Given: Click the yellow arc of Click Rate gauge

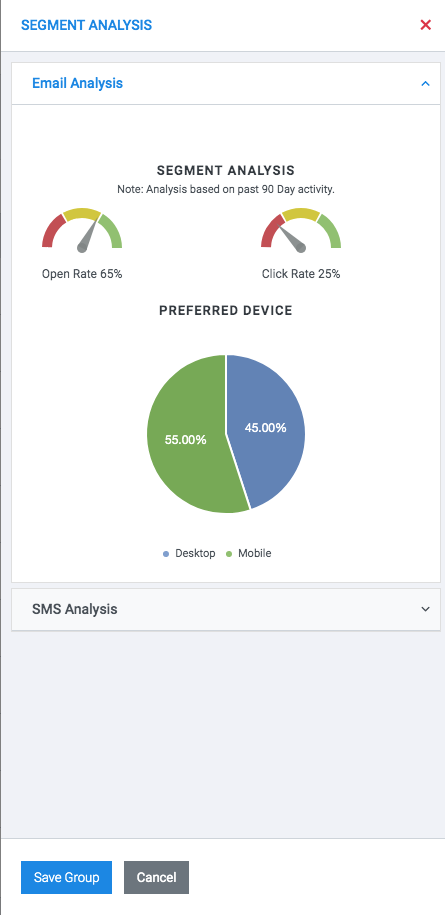Looking at the screenshot, I should (x=301, y=214).
